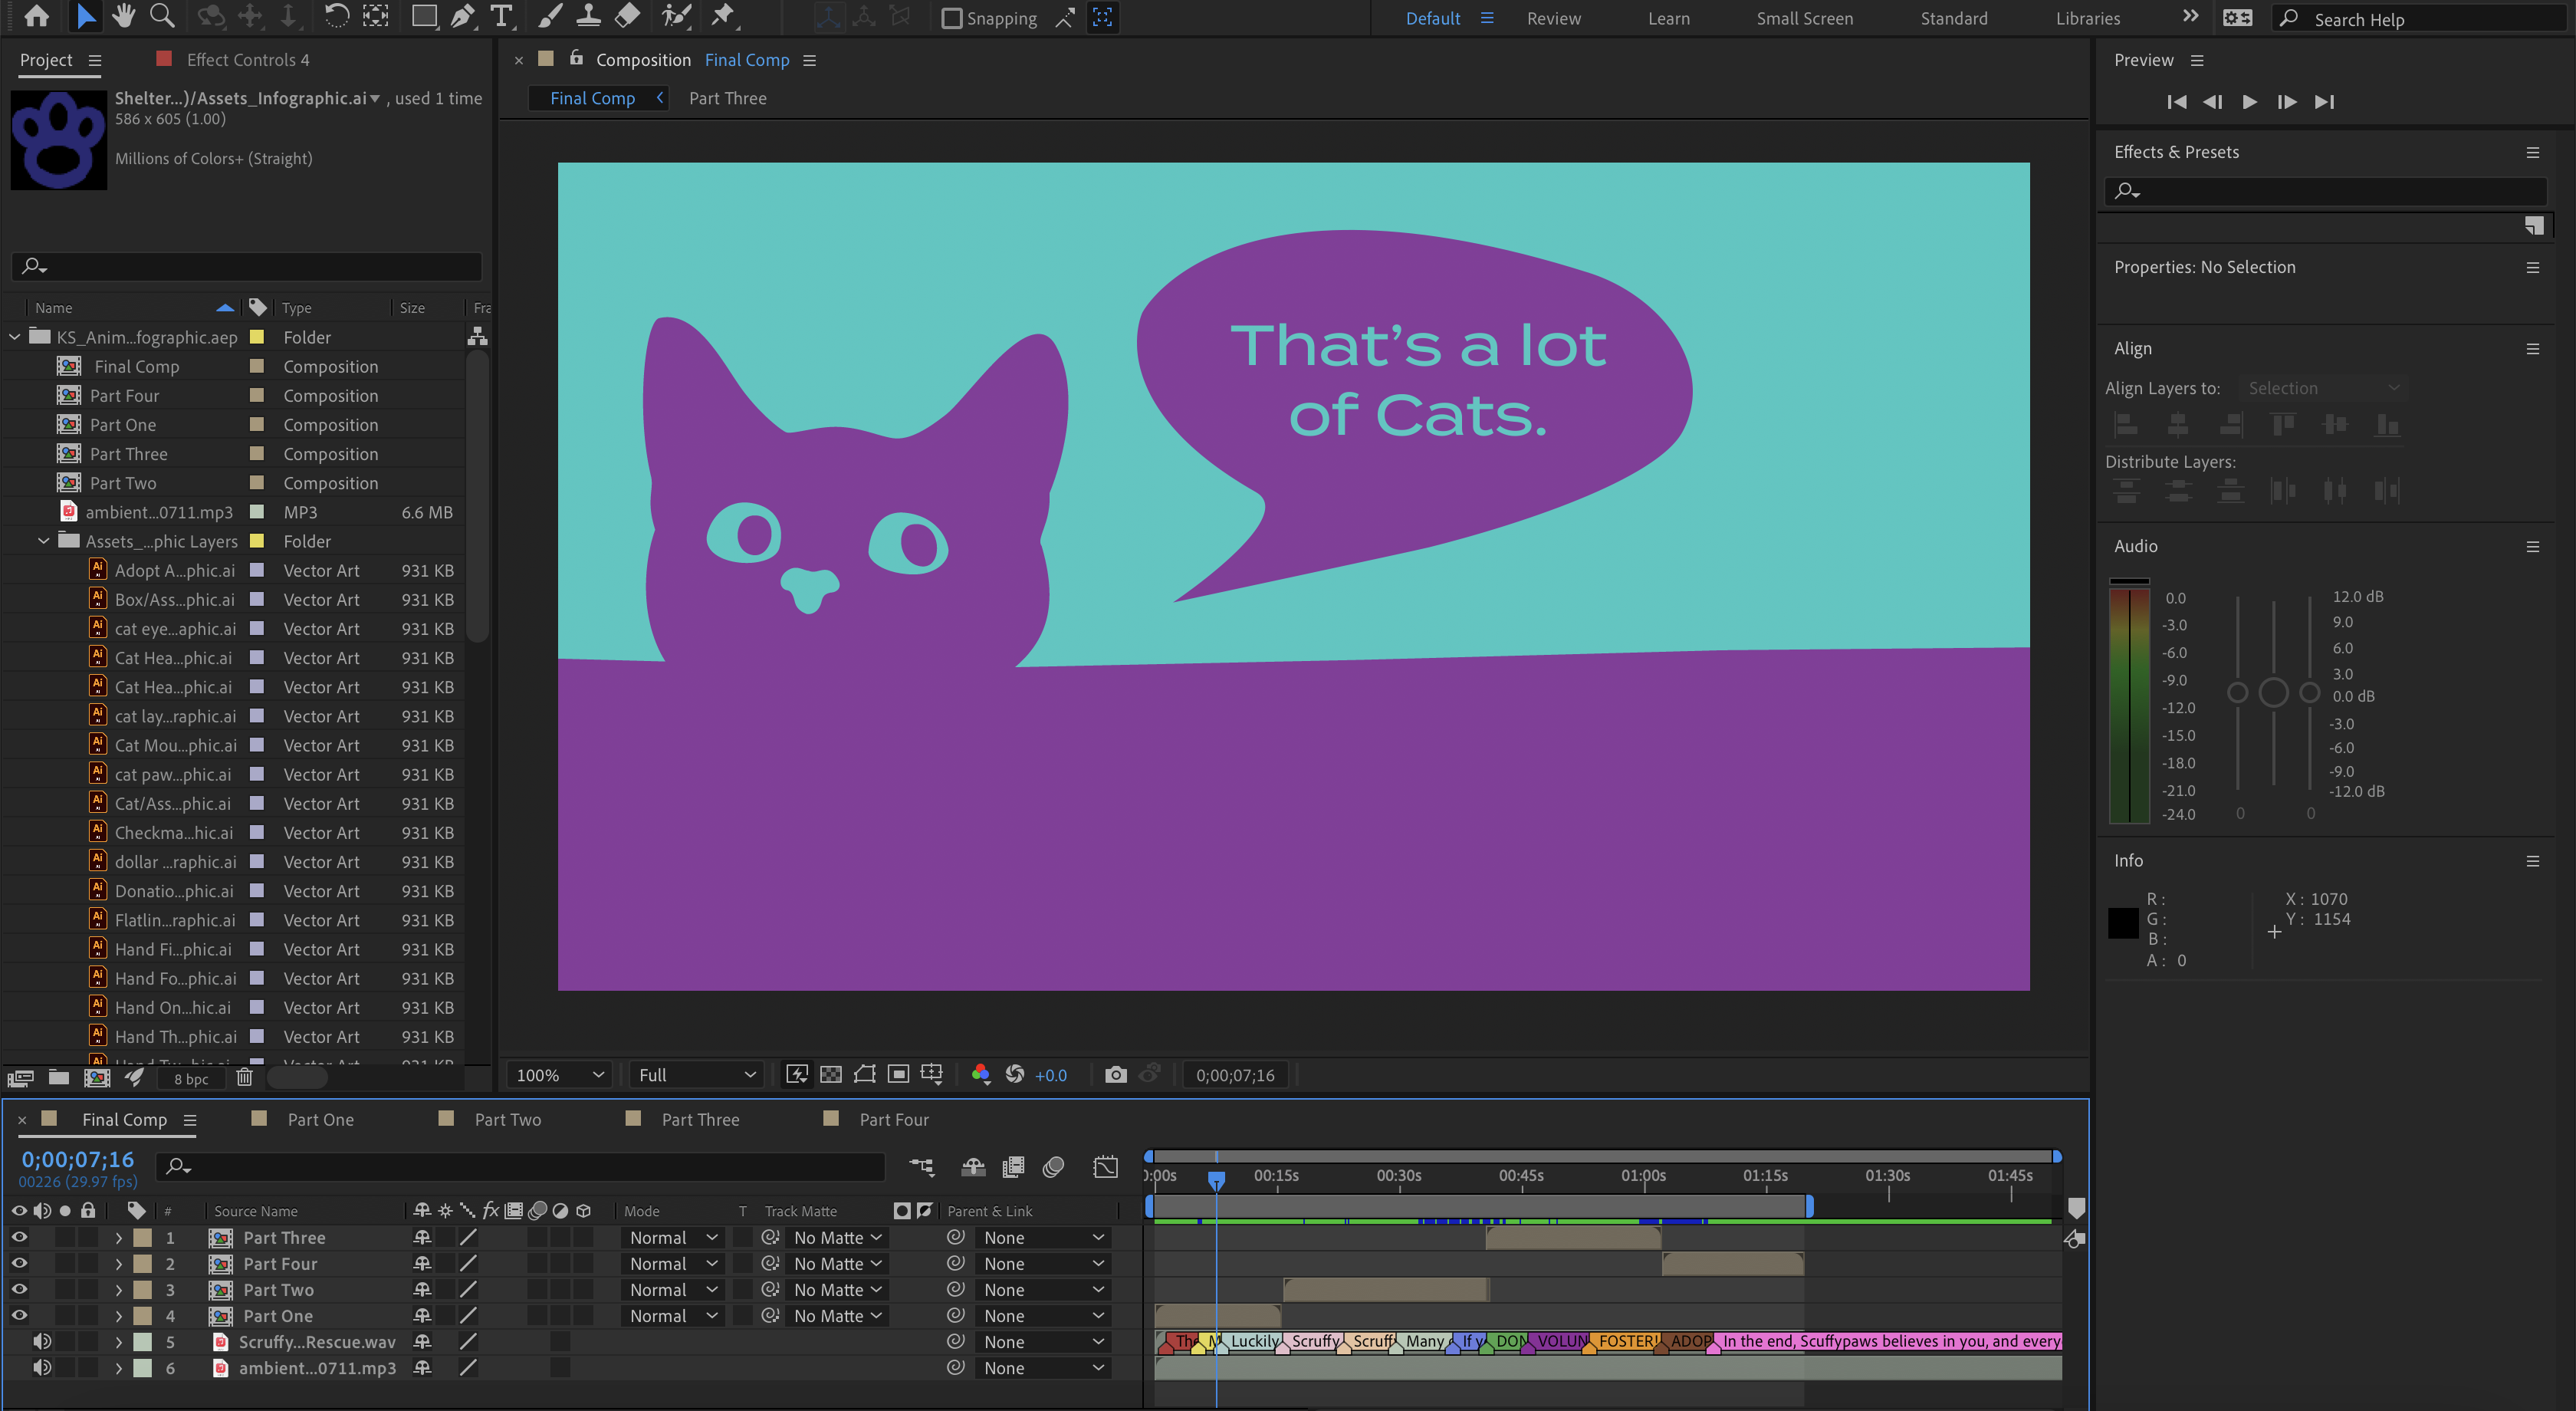
Task: Click the timeline current-time indicator
Action: [x=1216, y=1180]
